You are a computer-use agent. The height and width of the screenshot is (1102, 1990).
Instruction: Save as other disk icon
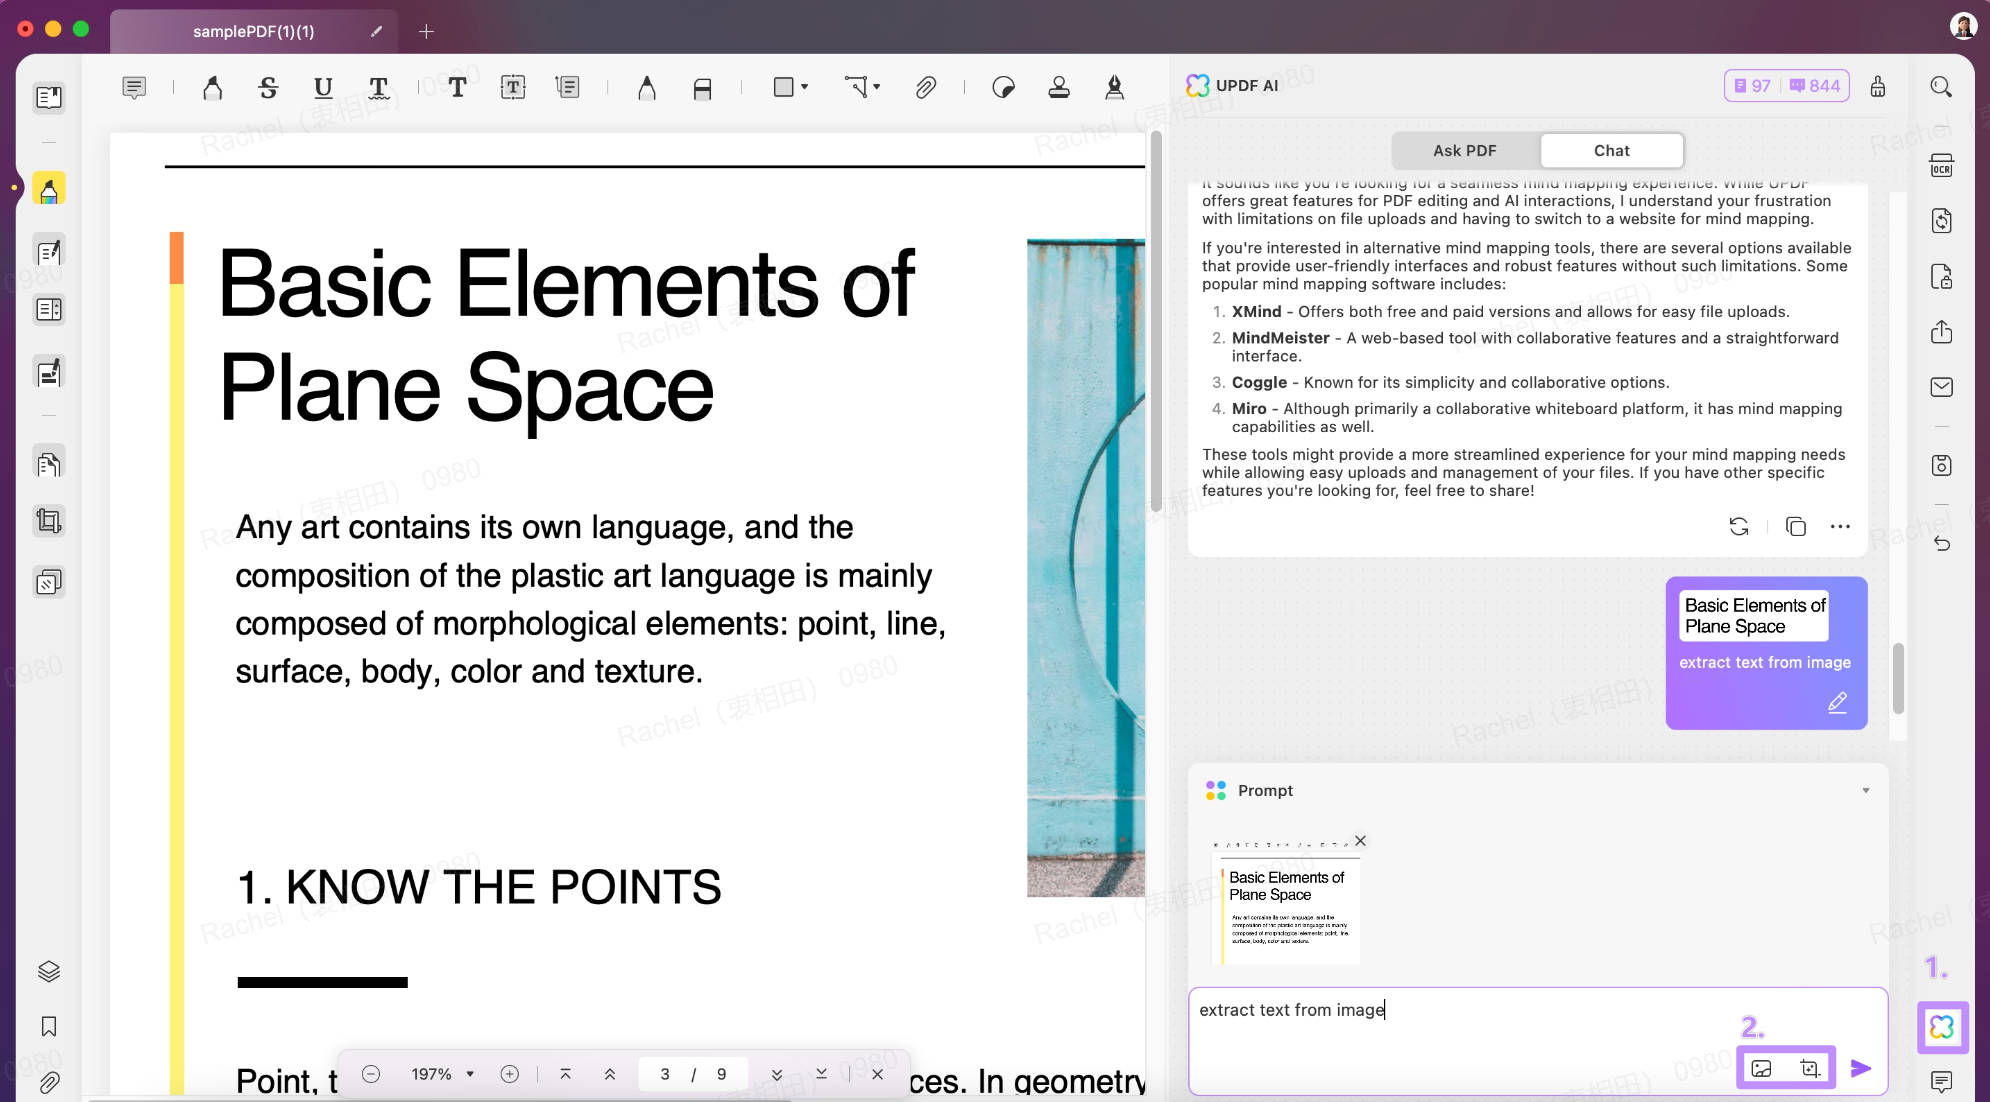coord(1941,465)
